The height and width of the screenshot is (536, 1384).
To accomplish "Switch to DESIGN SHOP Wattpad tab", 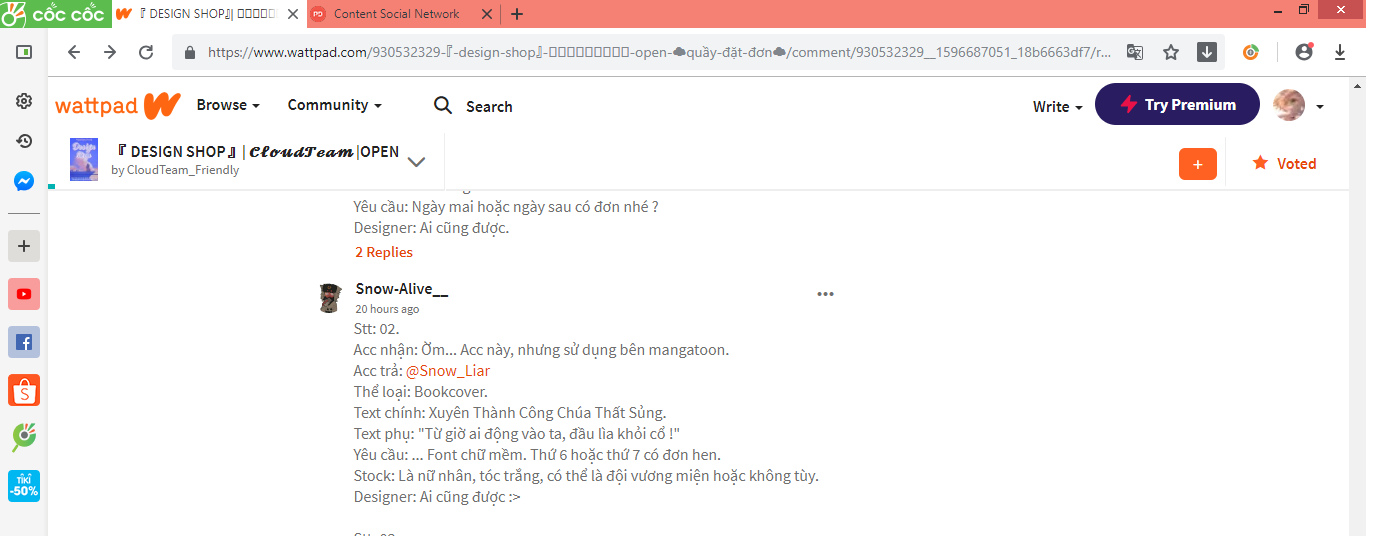I will click(205, 14).
